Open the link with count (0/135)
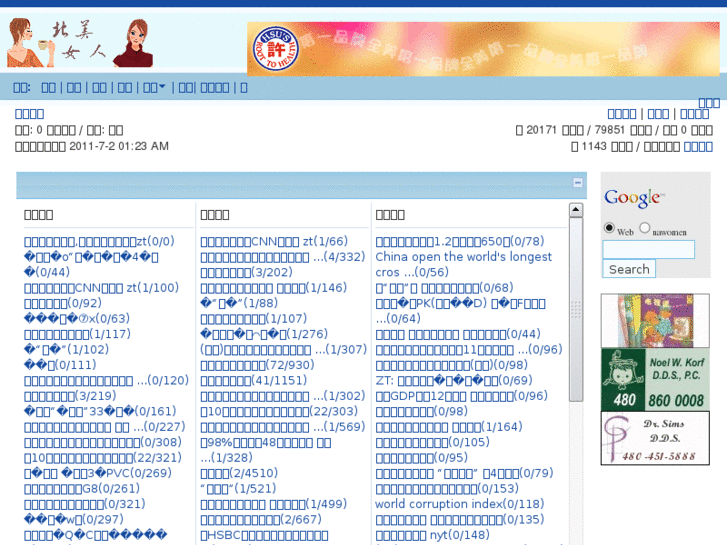Image resolution: width=727 pixels, height=545 pixels. pyautogui.click(x=459, y=519)
